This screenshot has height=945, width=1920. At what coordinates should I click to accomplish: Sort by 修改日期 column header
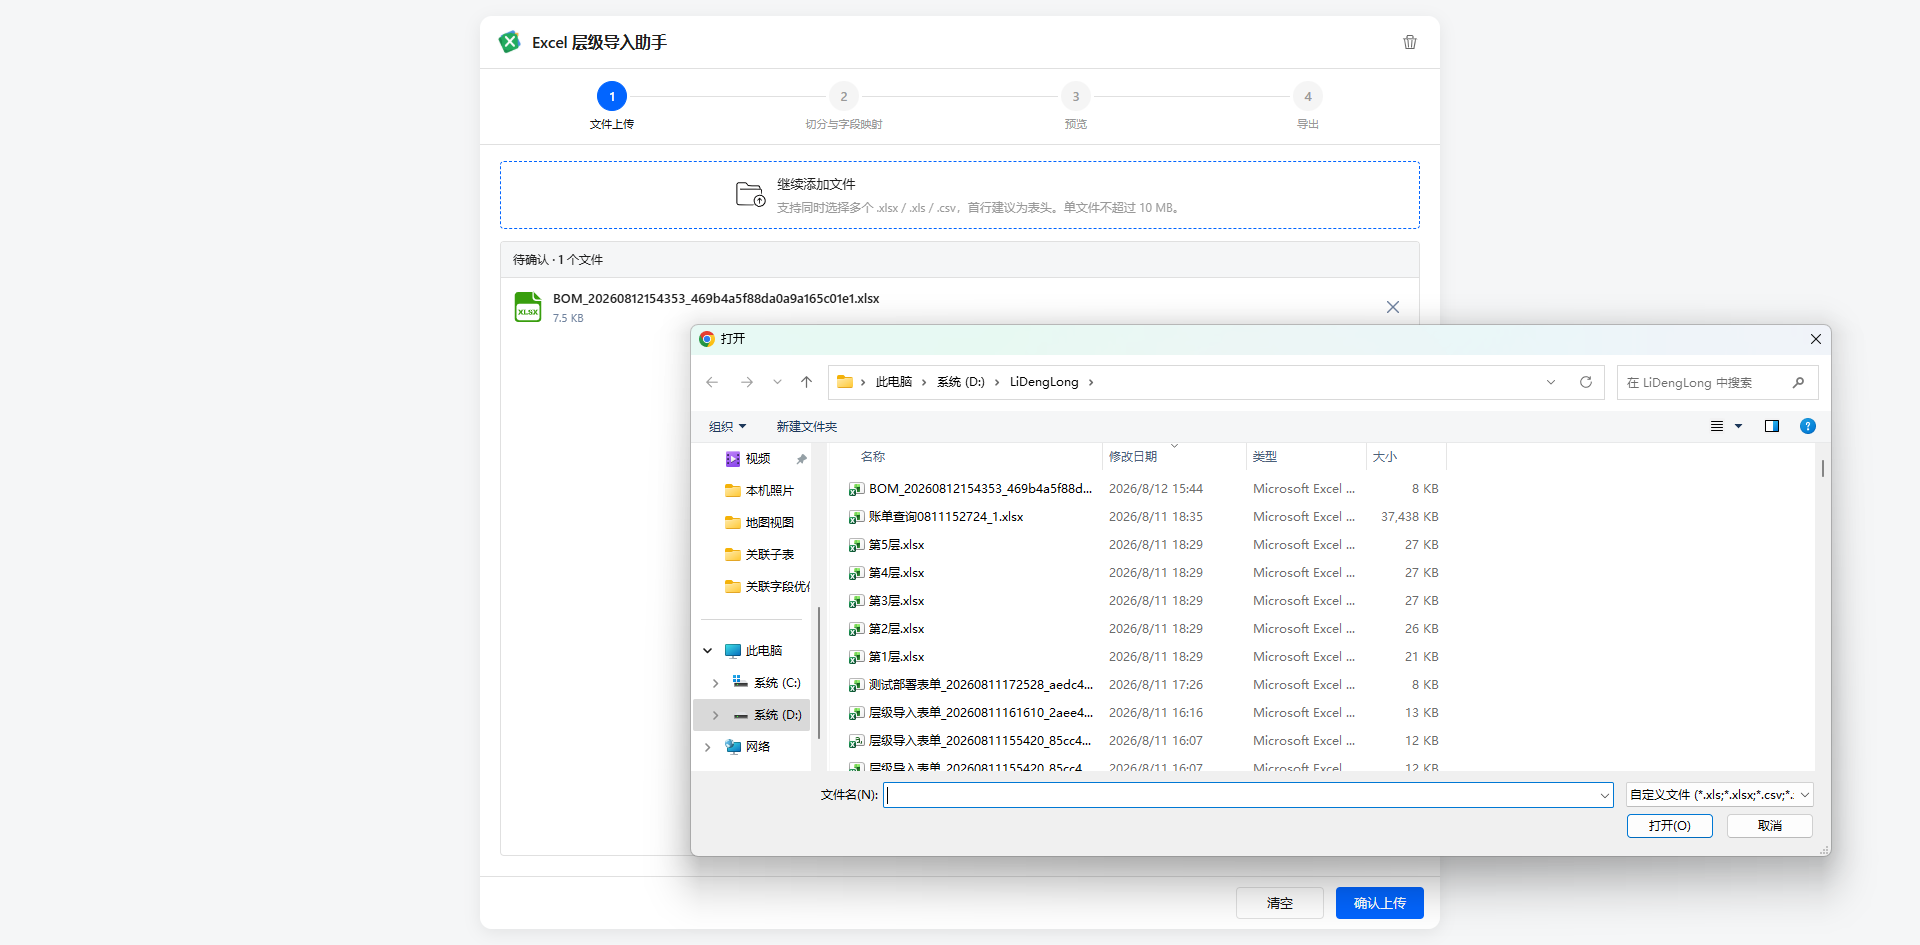pos(1133,457)
